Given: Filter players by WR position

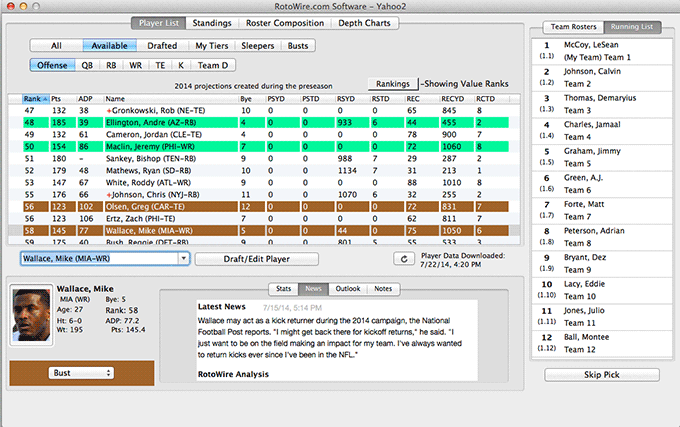Looking at the screenshot, I should point(136,65).
